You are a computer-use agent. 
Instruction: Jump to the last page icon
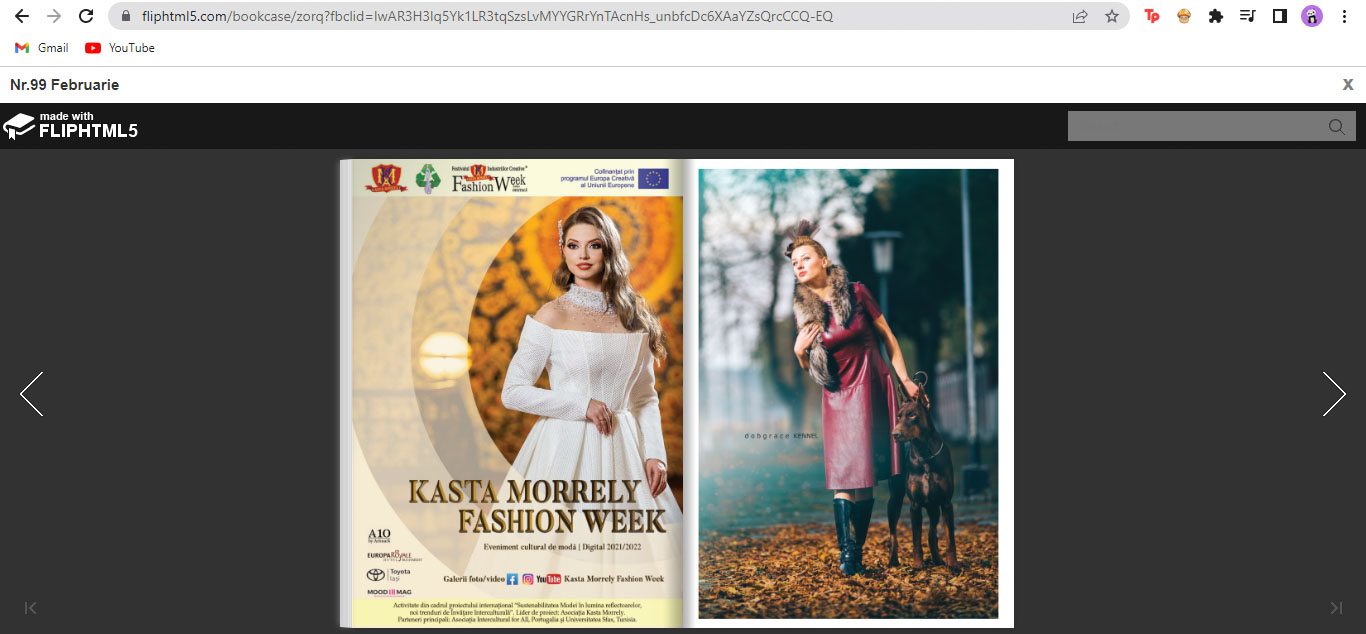pyautogui.click(x=1336, y=608)
